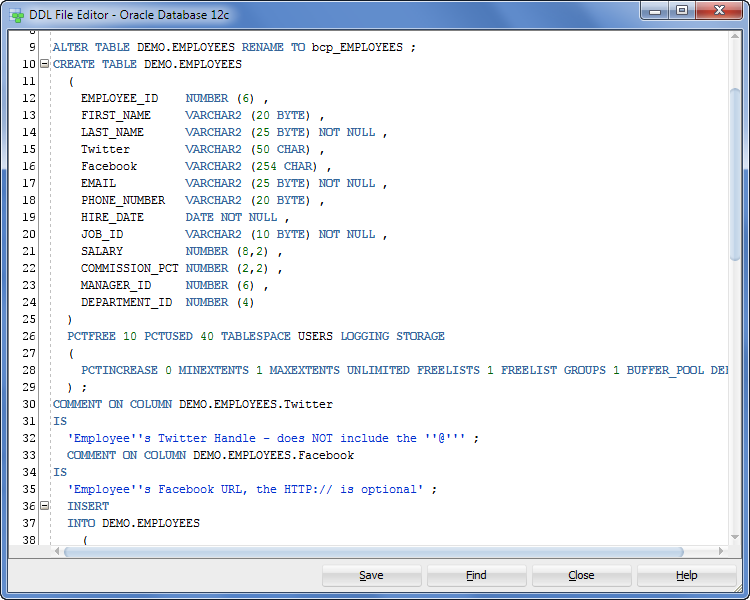Collapse the CREATE TABLE block at line 10

pos(44,64)
